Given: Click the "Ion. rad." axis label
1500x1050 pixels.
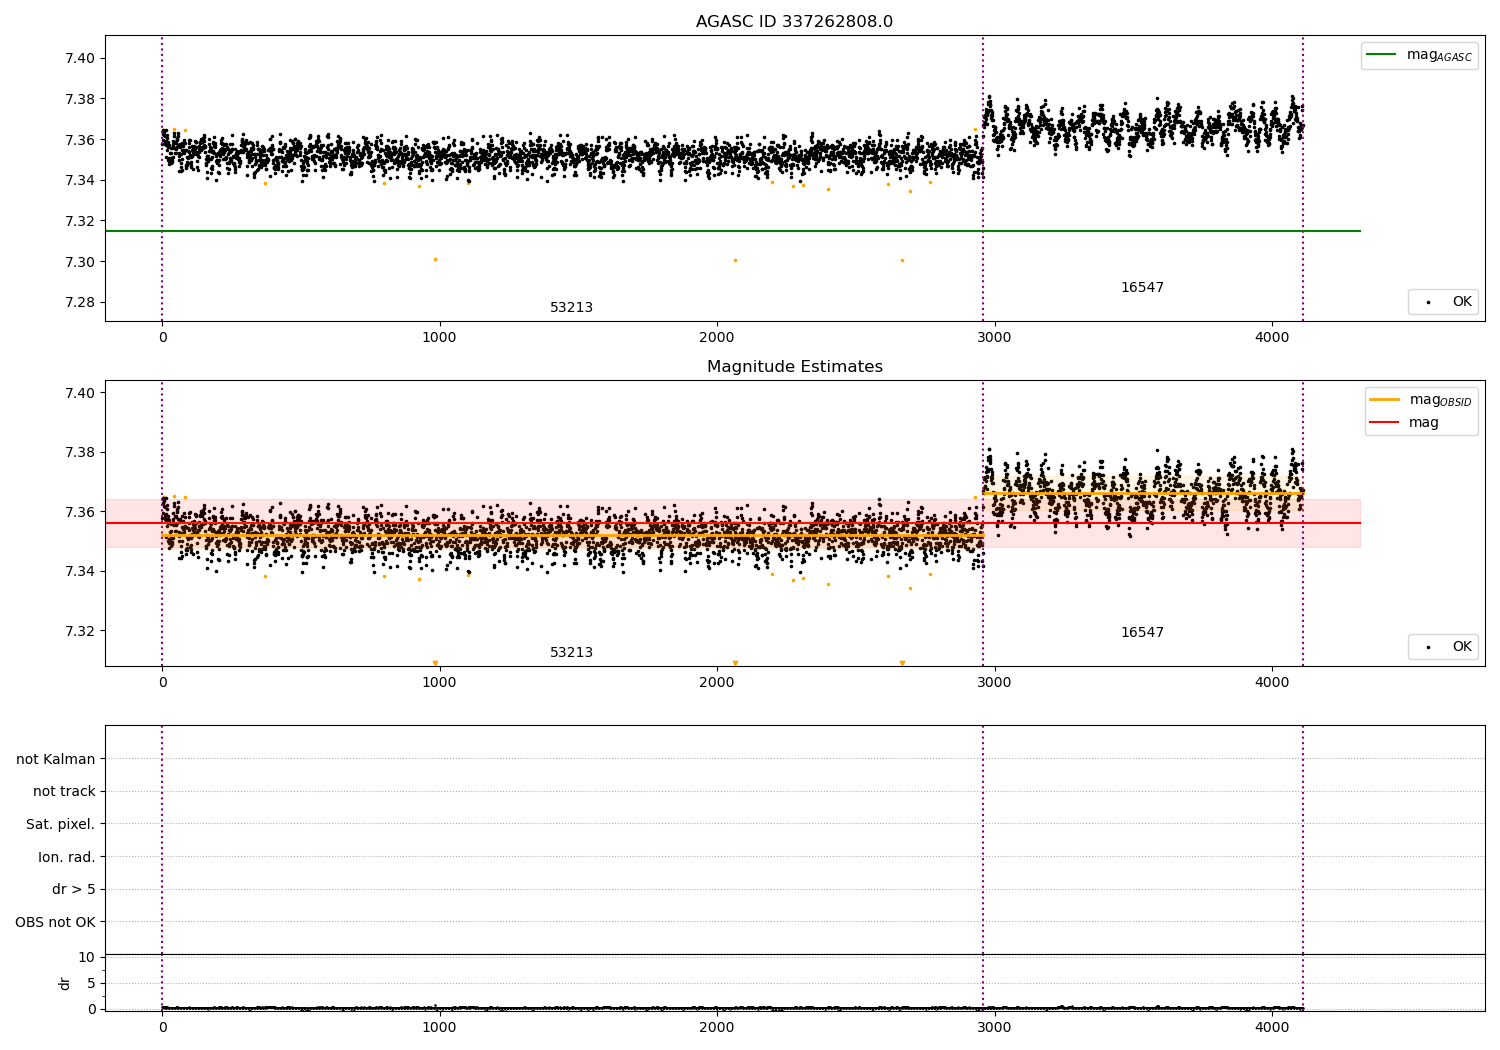Looking at the screenshot, I should tap(67, 857).
